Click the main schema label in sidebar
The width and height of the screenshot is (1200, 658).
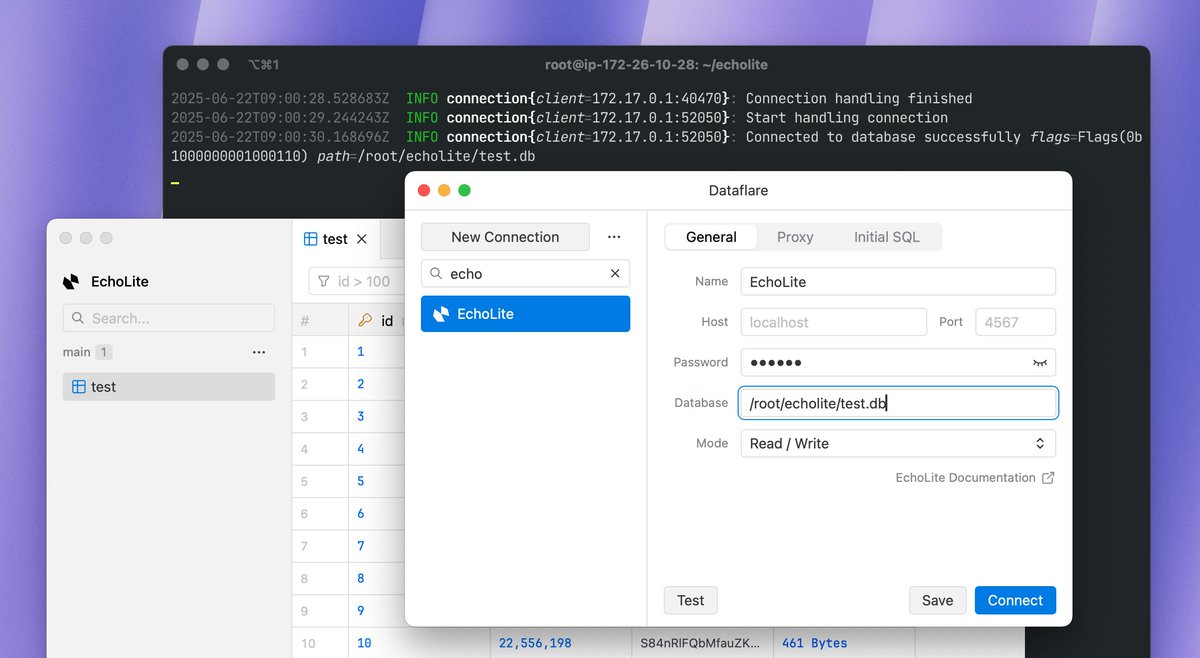click(77, 352)
